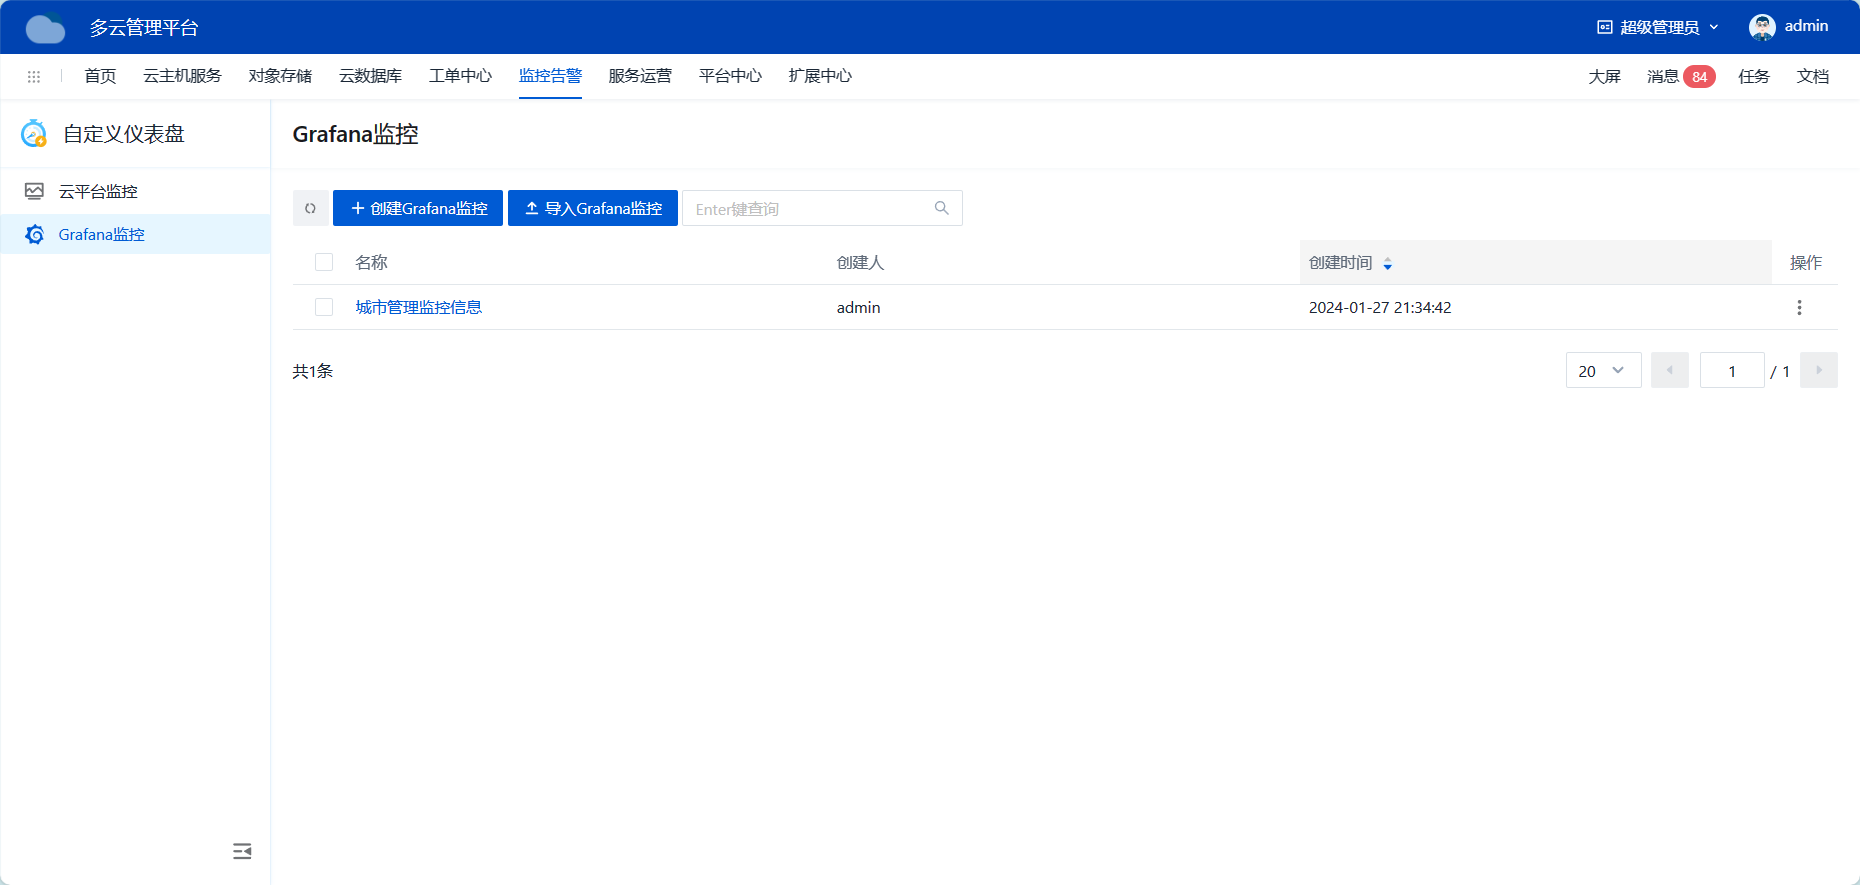Open the 超级管理员 role dropdown
The image size is (1860, 885).
point(1658,27)
